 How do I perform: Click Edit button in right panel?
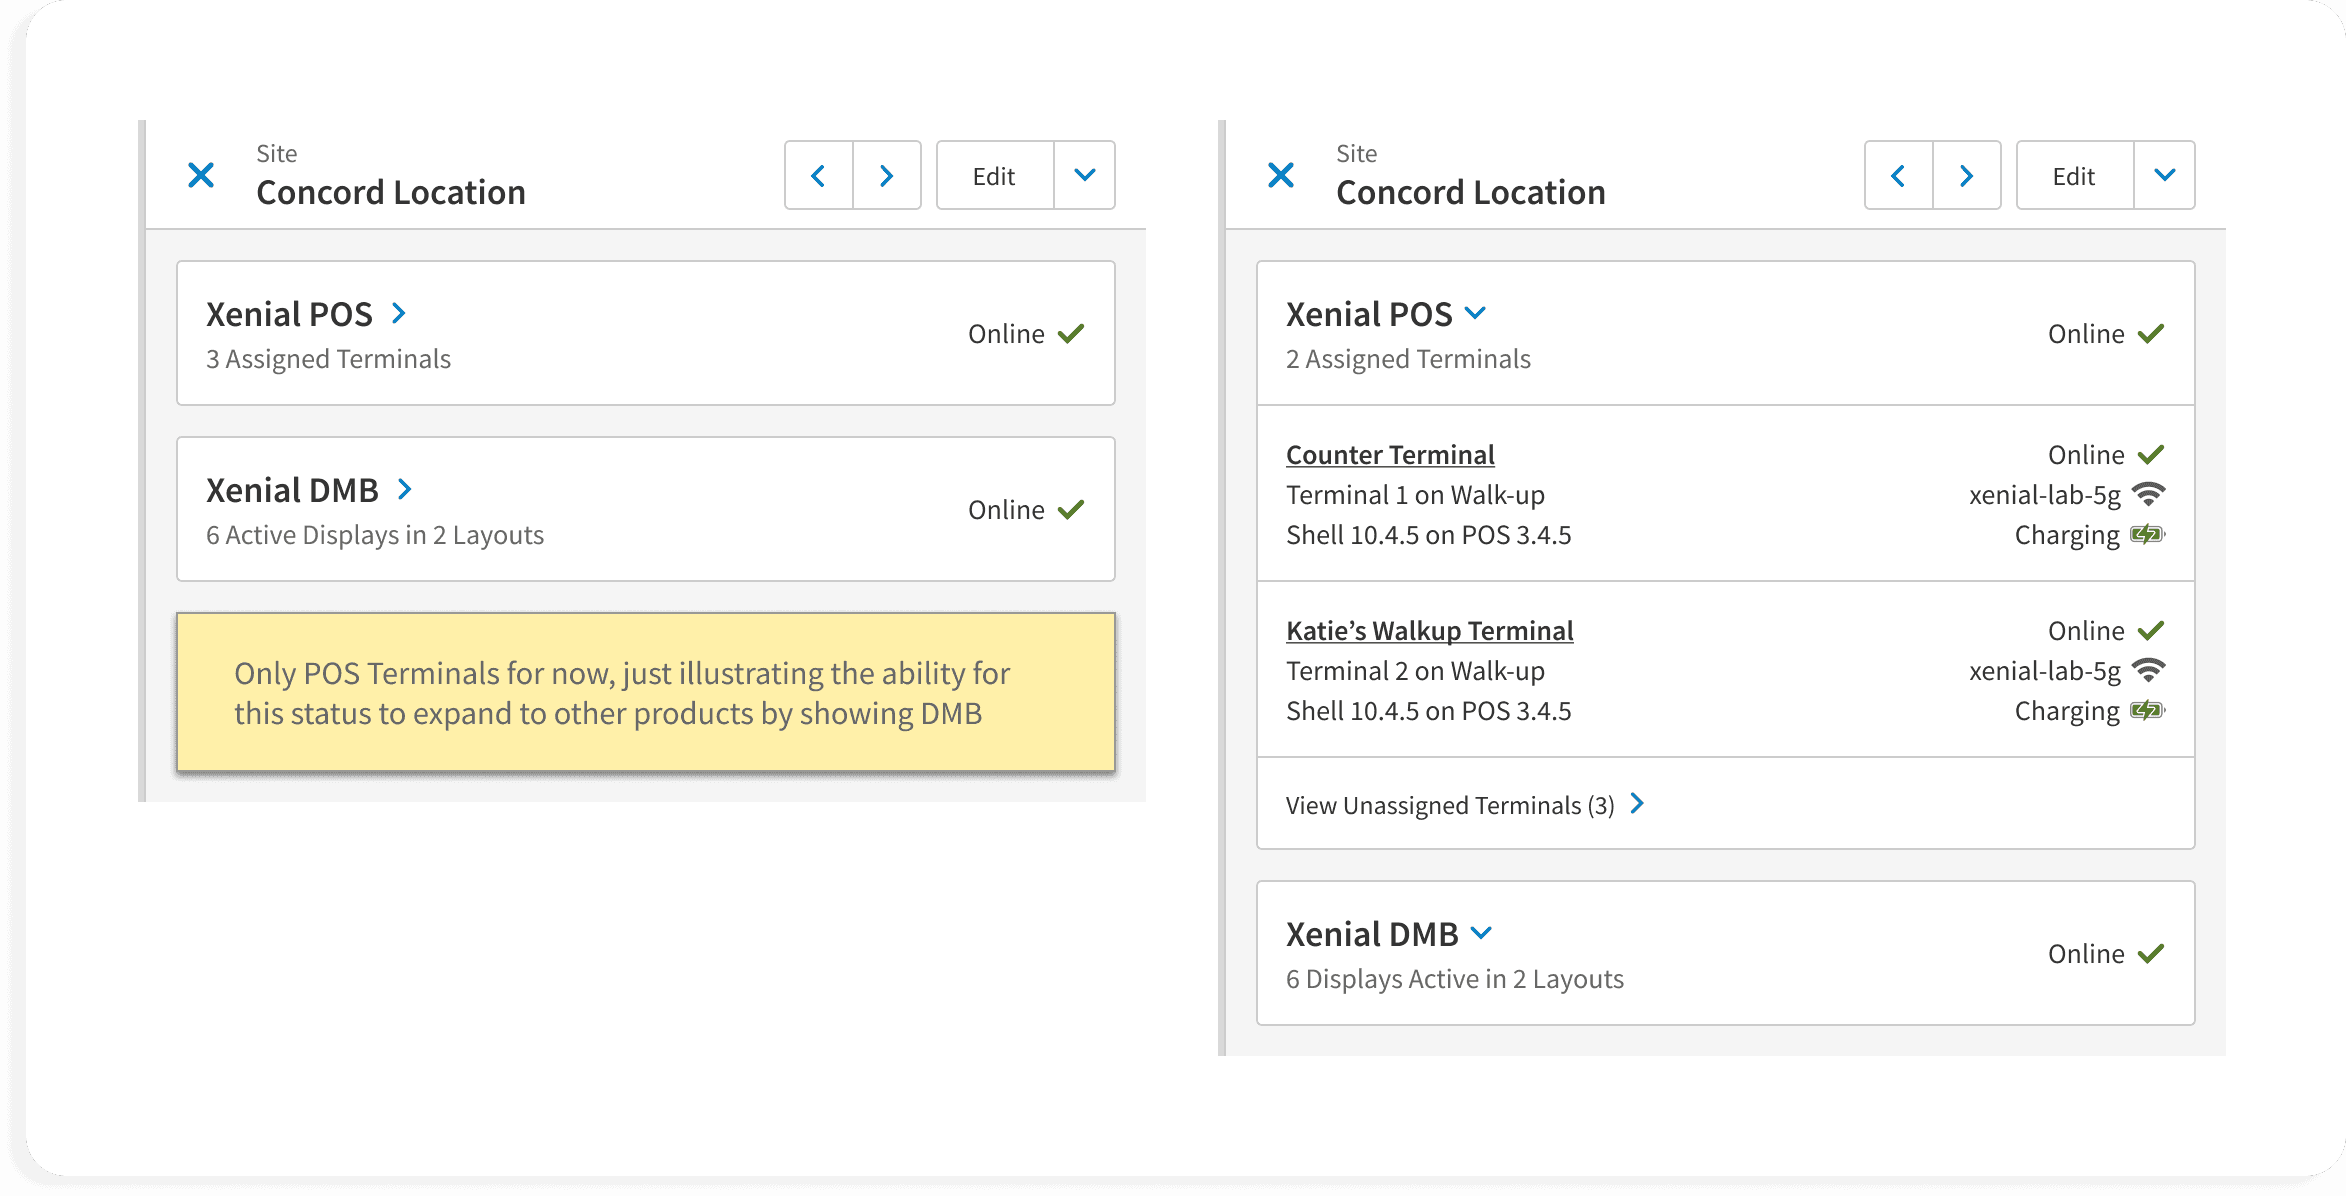tap(2074, 176)
